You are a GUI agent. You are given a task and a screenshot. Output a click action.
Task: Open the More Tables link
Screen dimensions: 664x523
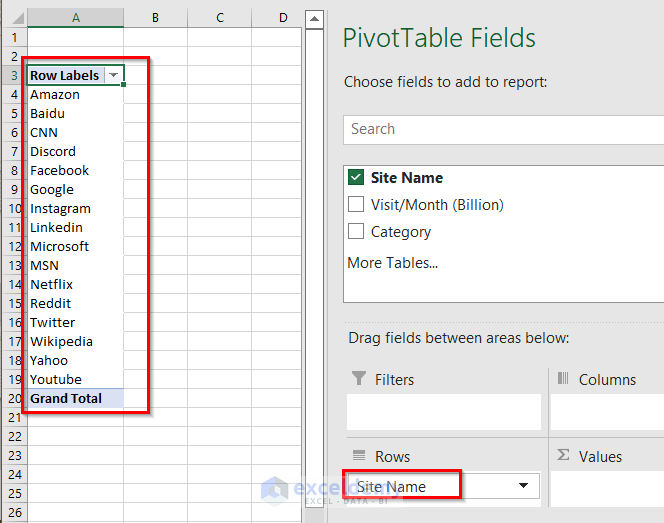coord(392,263)
